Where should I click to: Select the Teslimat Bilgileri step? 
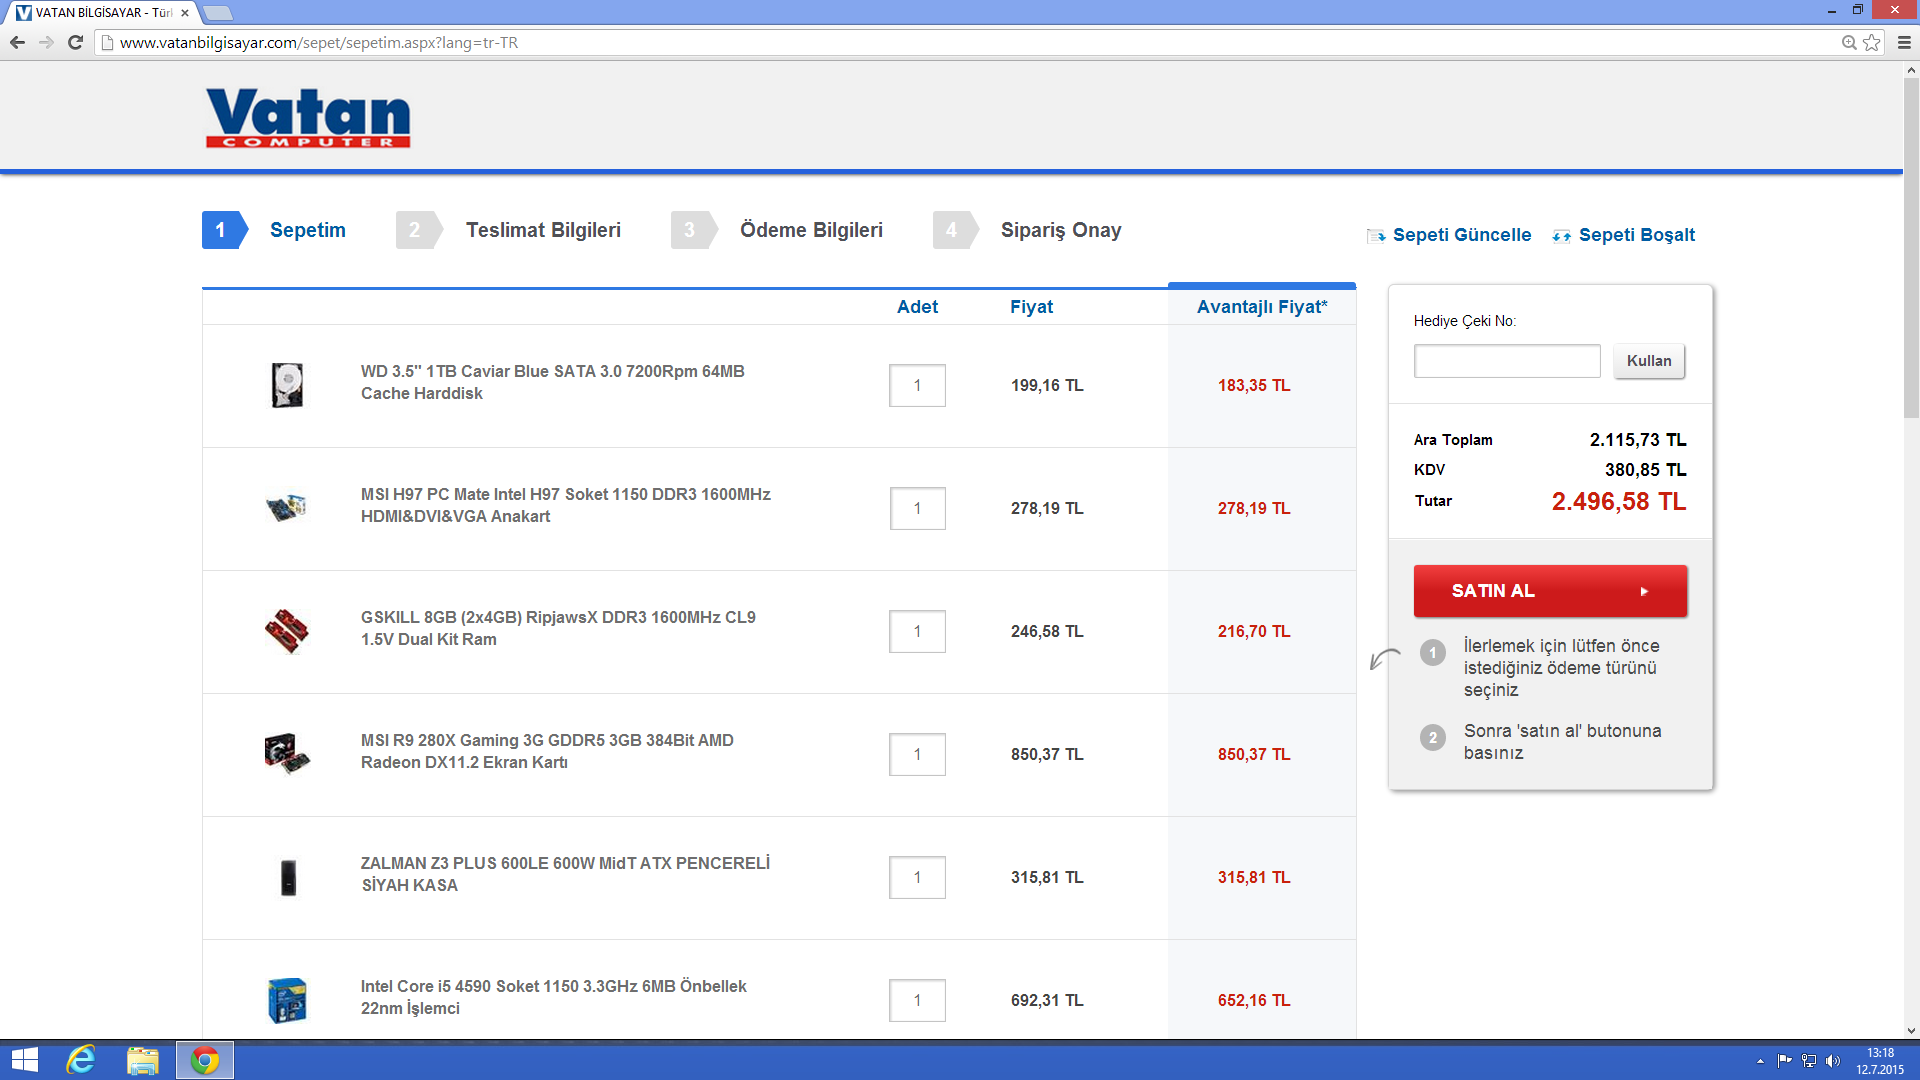click(508, 230)
